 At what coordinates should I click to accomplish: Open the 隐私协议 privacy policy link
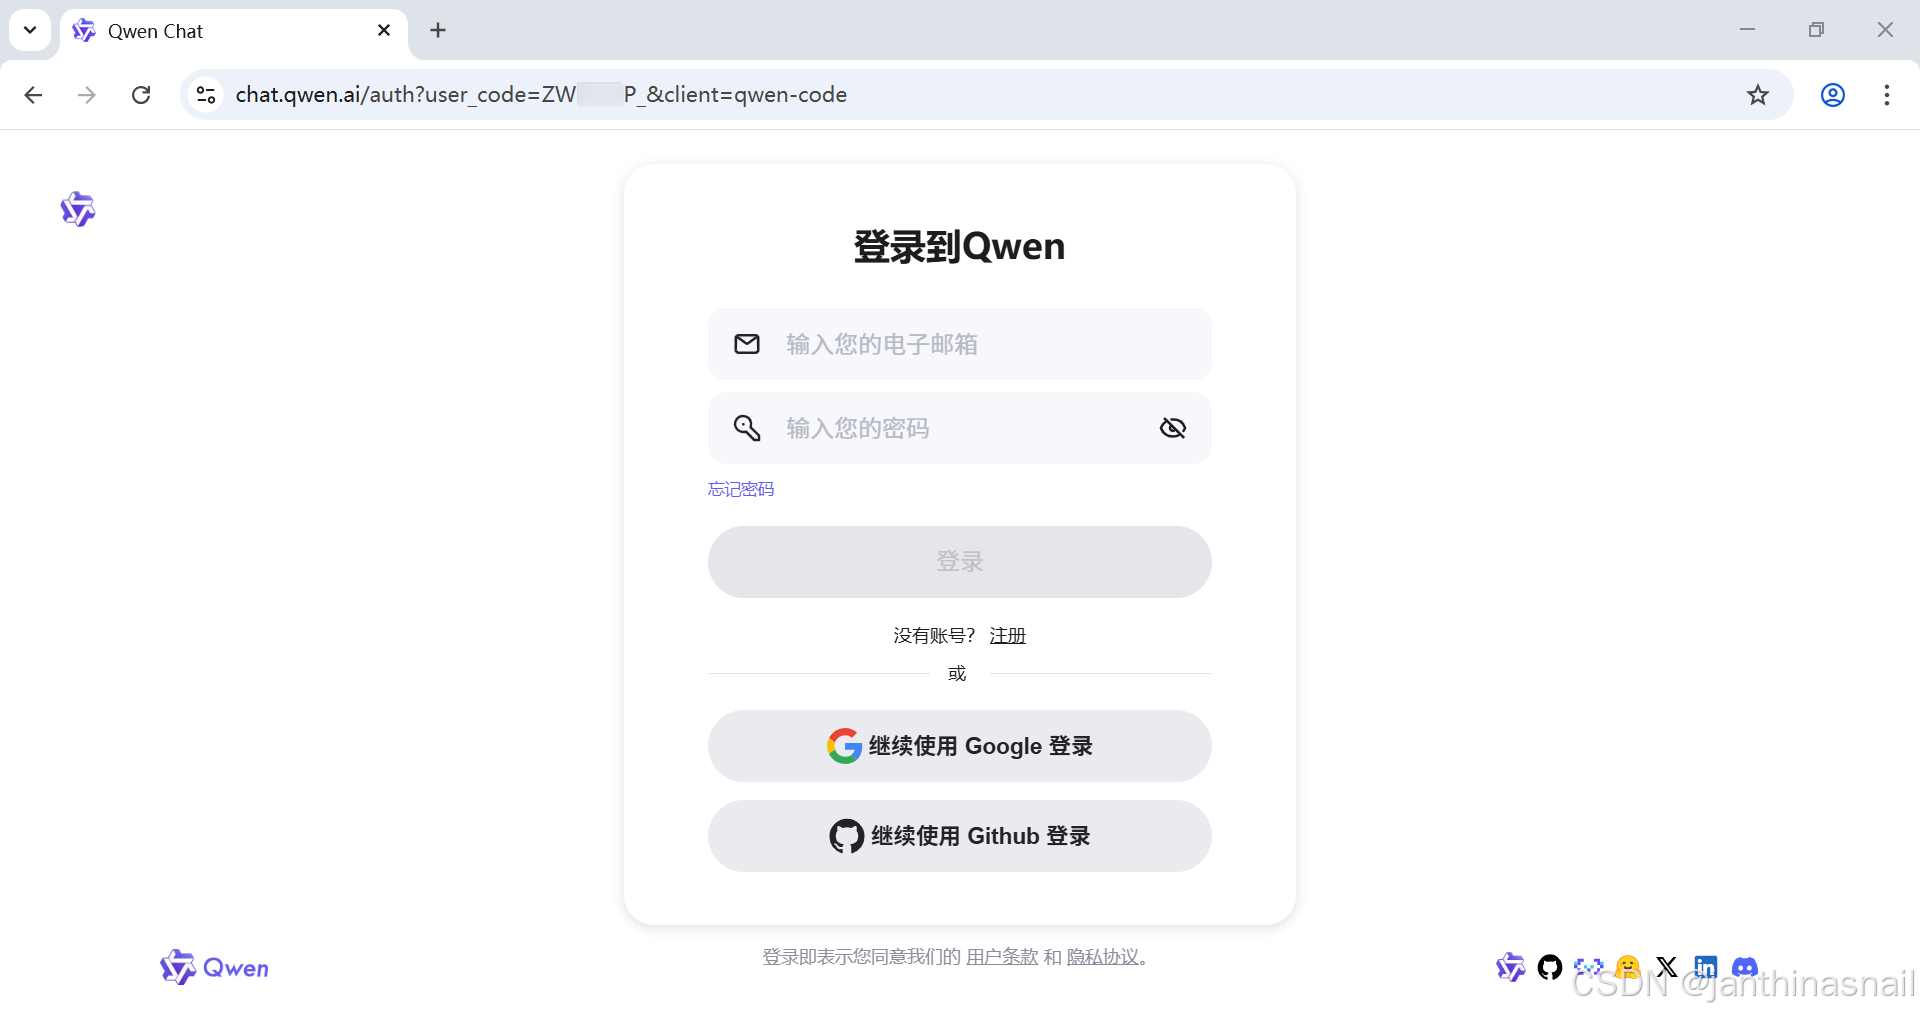(1103, 957)
